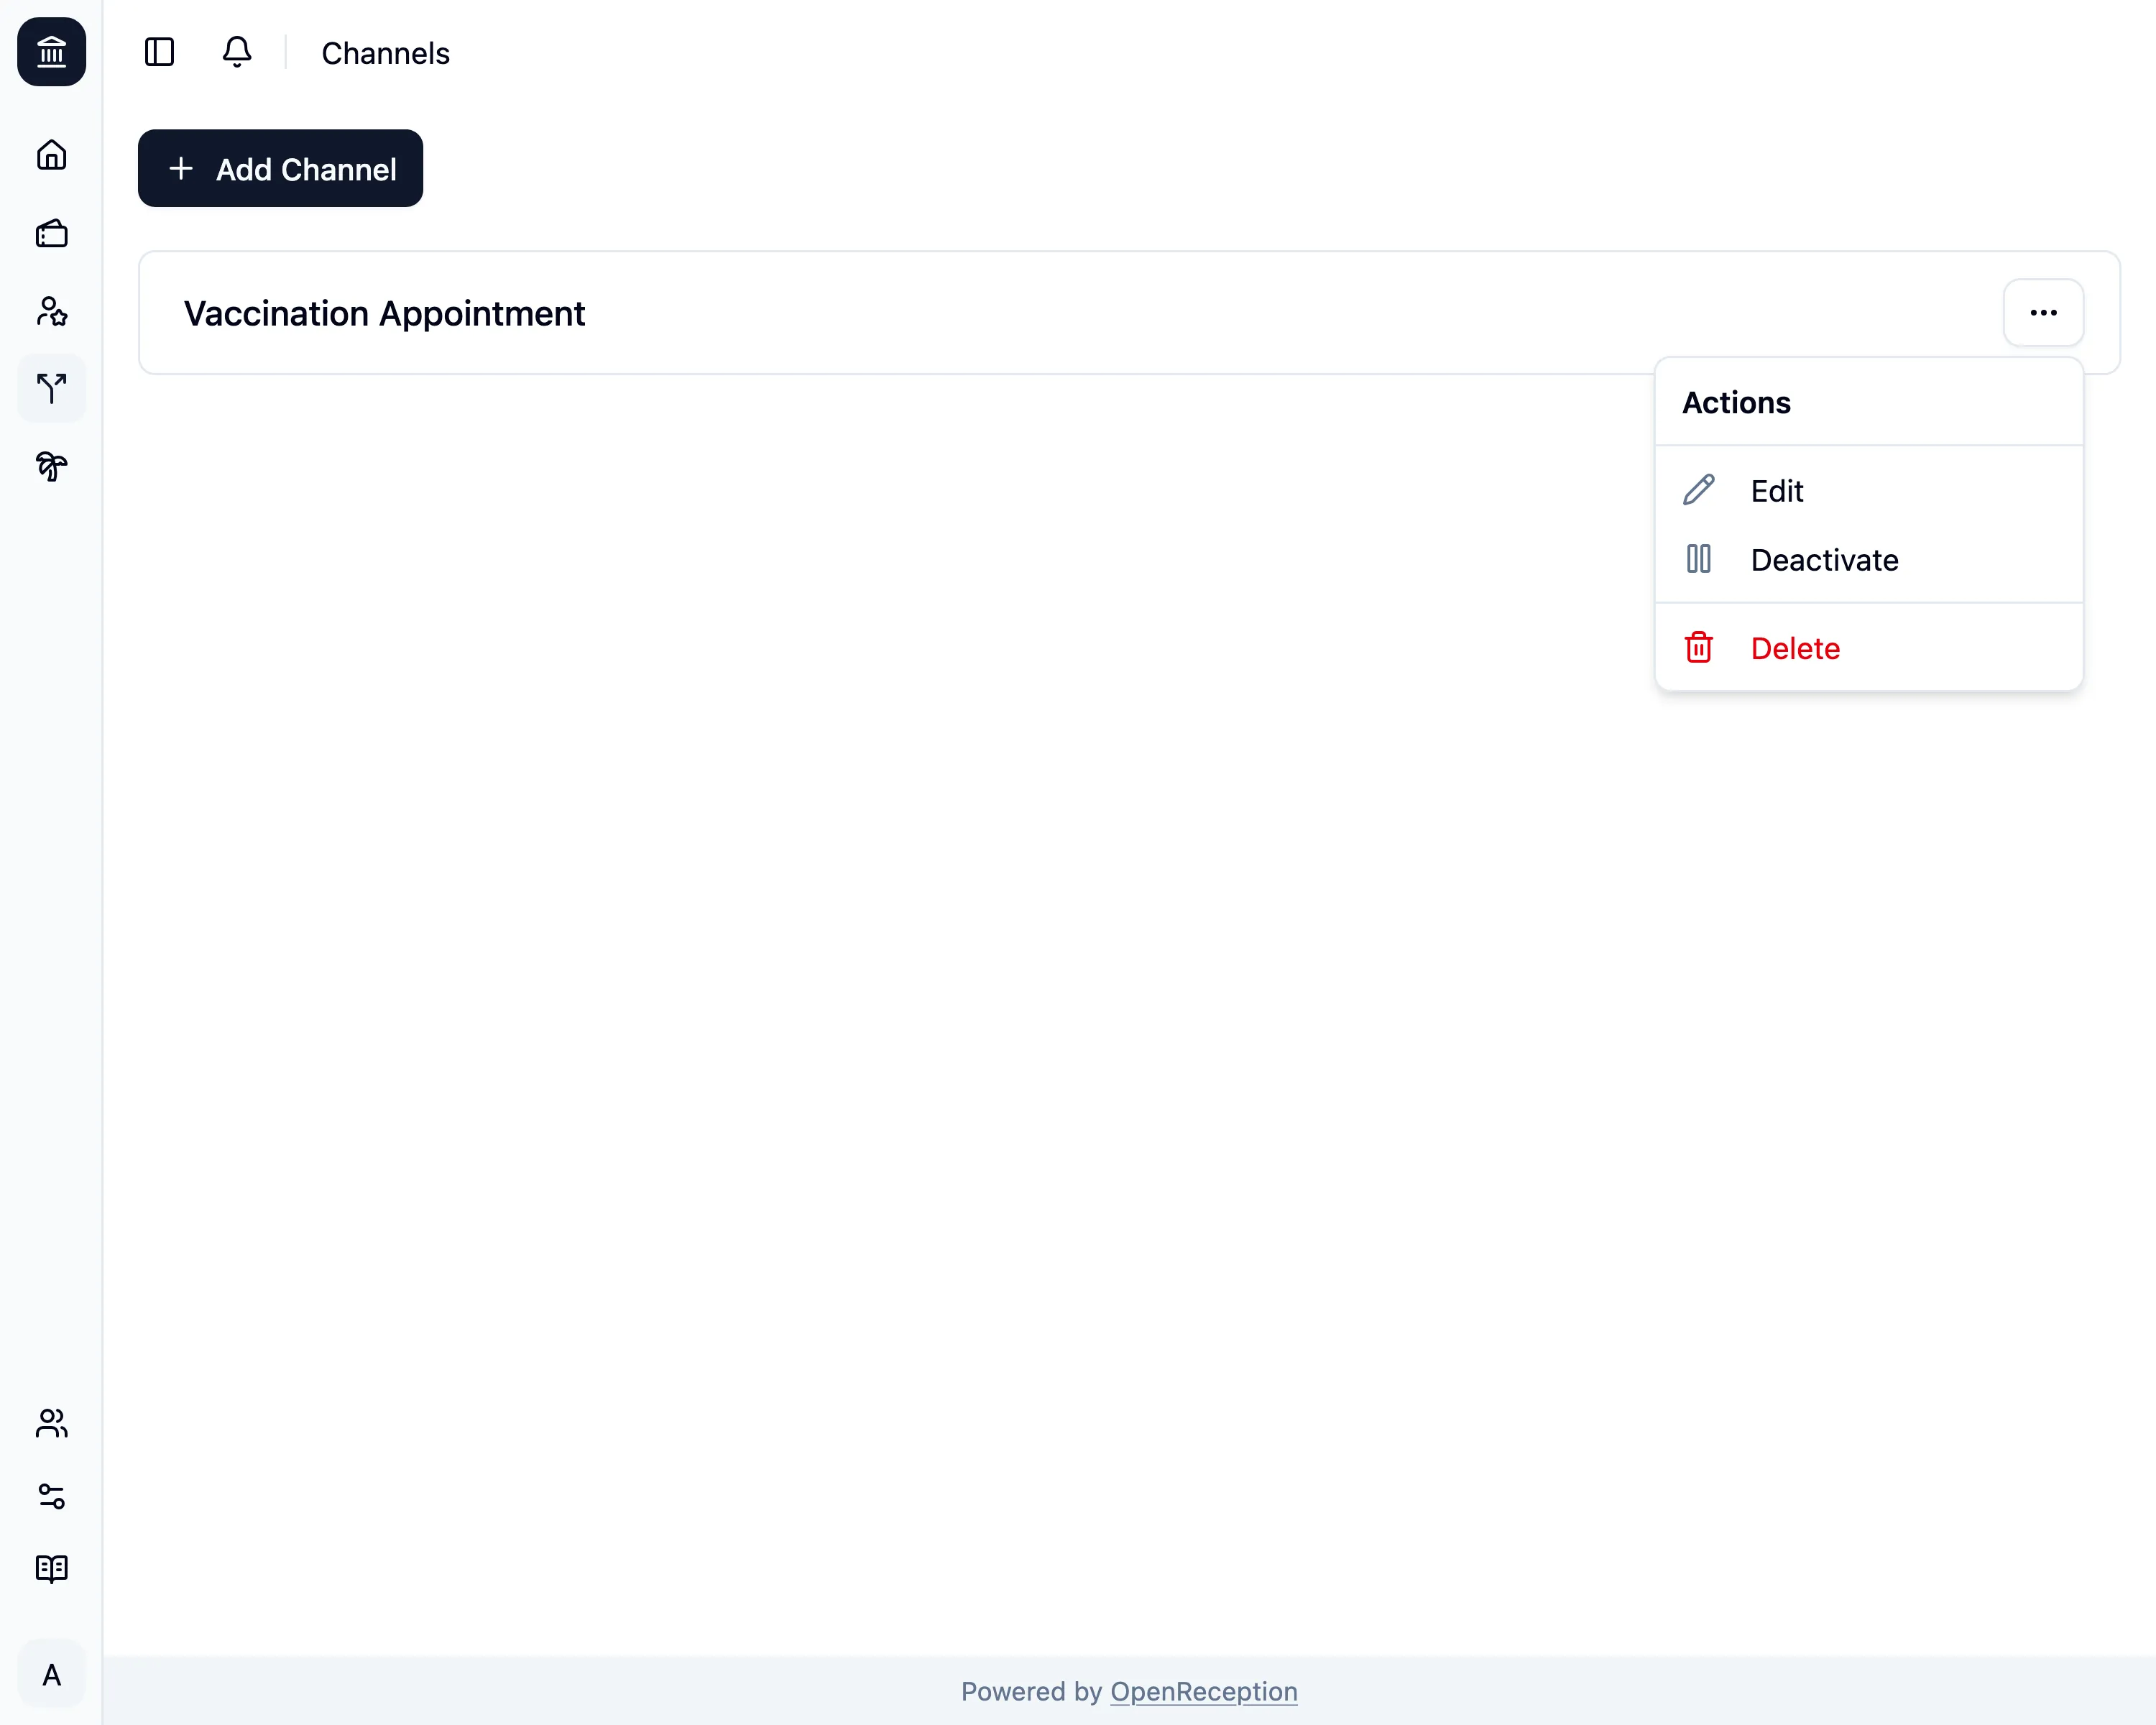Open the settings sliders icon in the sidebar
Viewport: 2156px width, 1725px height.
pos(51,1496)
